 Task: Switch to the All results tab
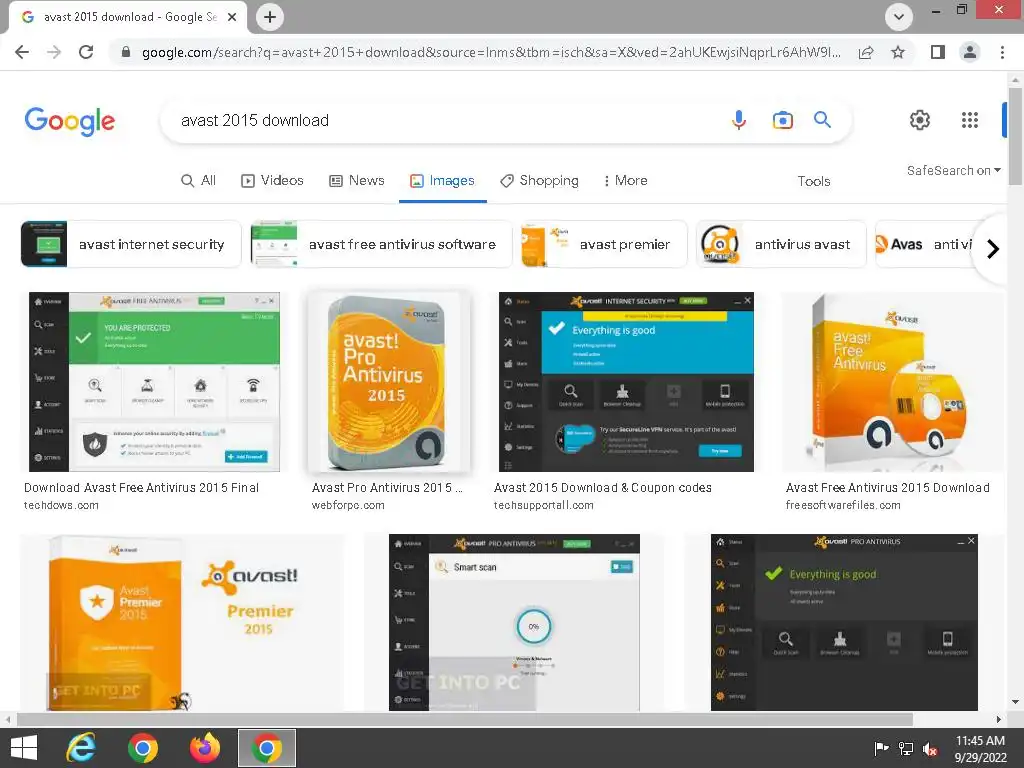click(x=198, y=180)
